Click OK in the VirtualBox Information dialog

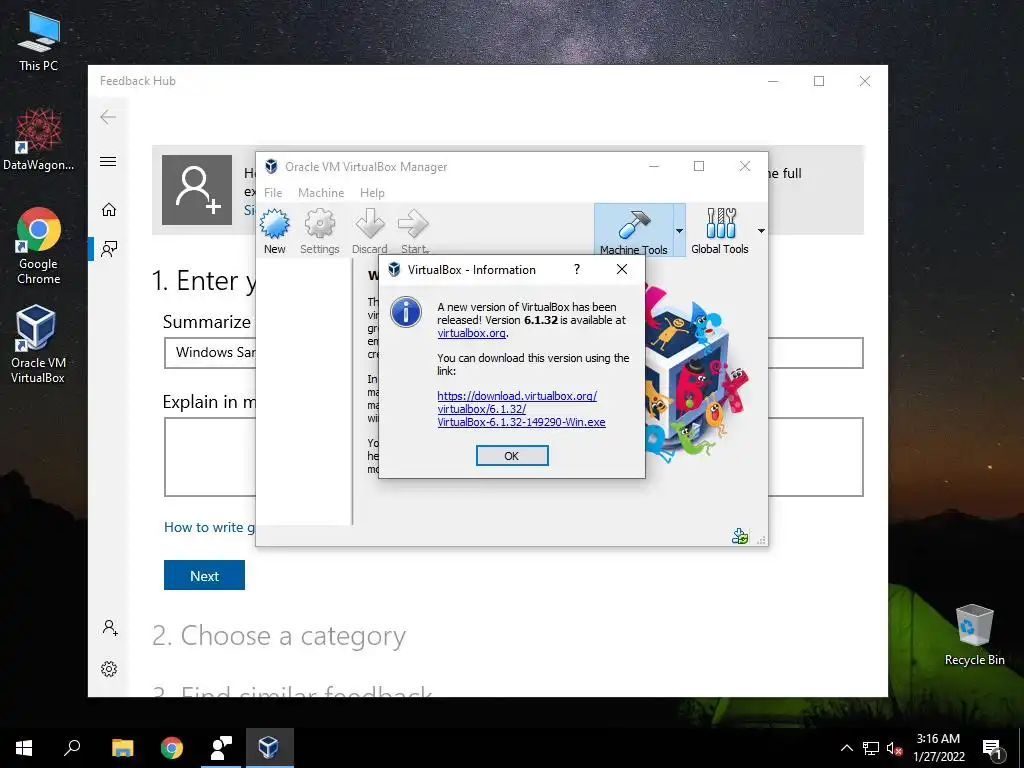[x=512, y=456]
